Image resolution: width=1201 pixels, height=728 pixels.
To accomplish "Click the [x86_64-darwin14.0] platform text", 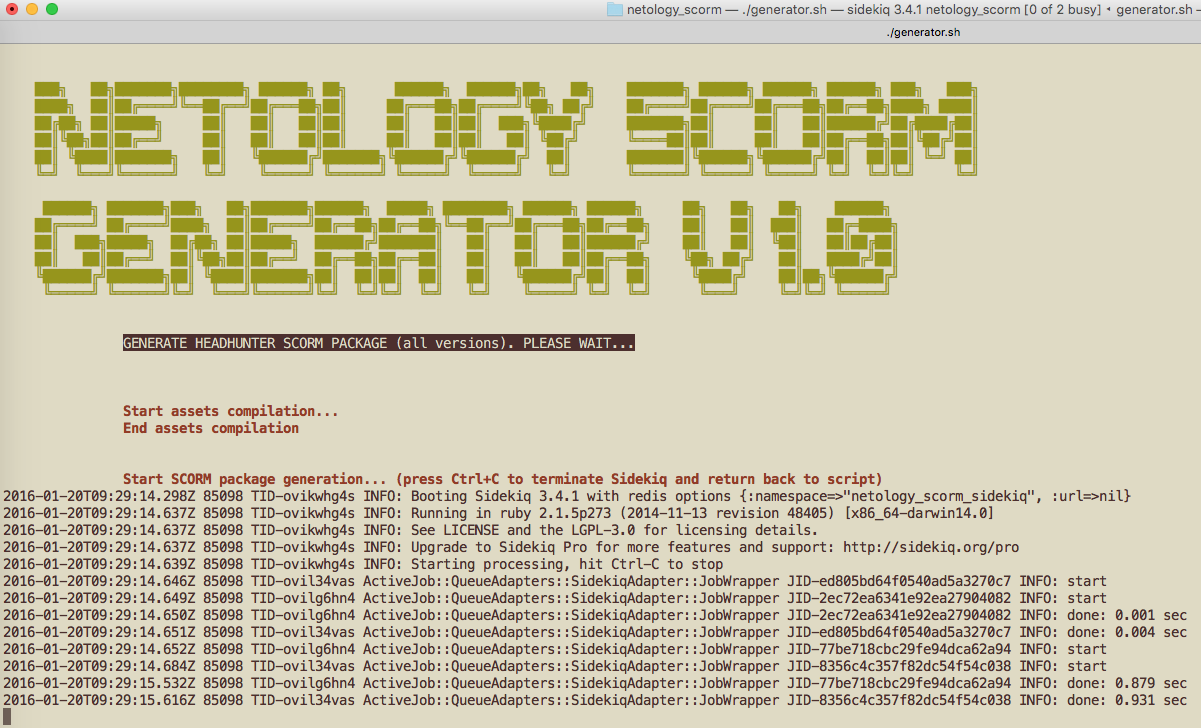I will 919,513.
